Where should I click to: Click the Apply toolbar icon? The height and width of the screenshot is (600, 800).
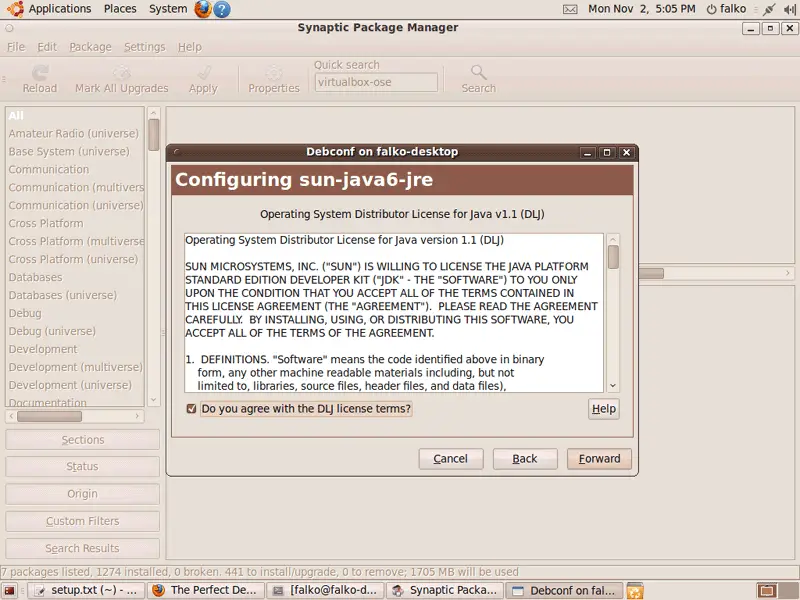click(204, 73)
